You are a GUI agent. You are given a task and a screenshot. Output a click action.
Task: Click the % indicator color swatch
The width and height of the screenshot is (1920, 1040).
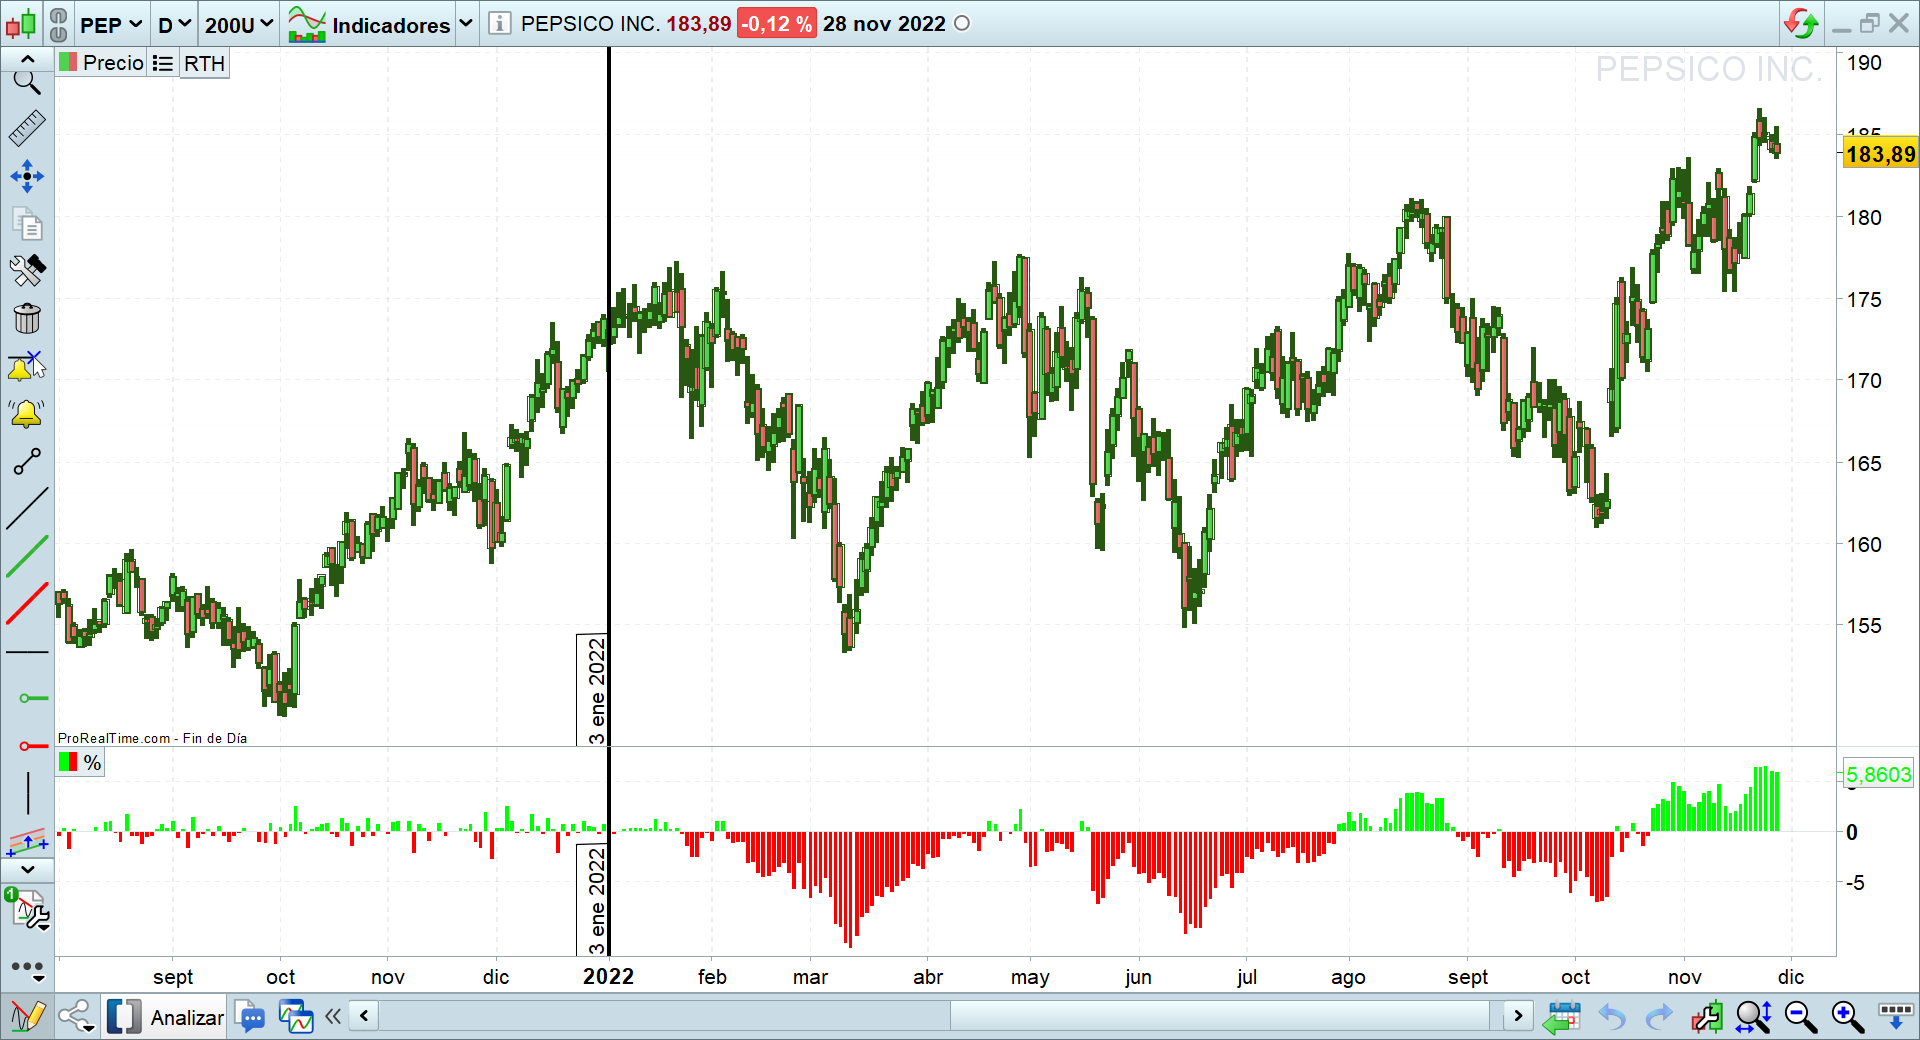click(x=68, y=762)
